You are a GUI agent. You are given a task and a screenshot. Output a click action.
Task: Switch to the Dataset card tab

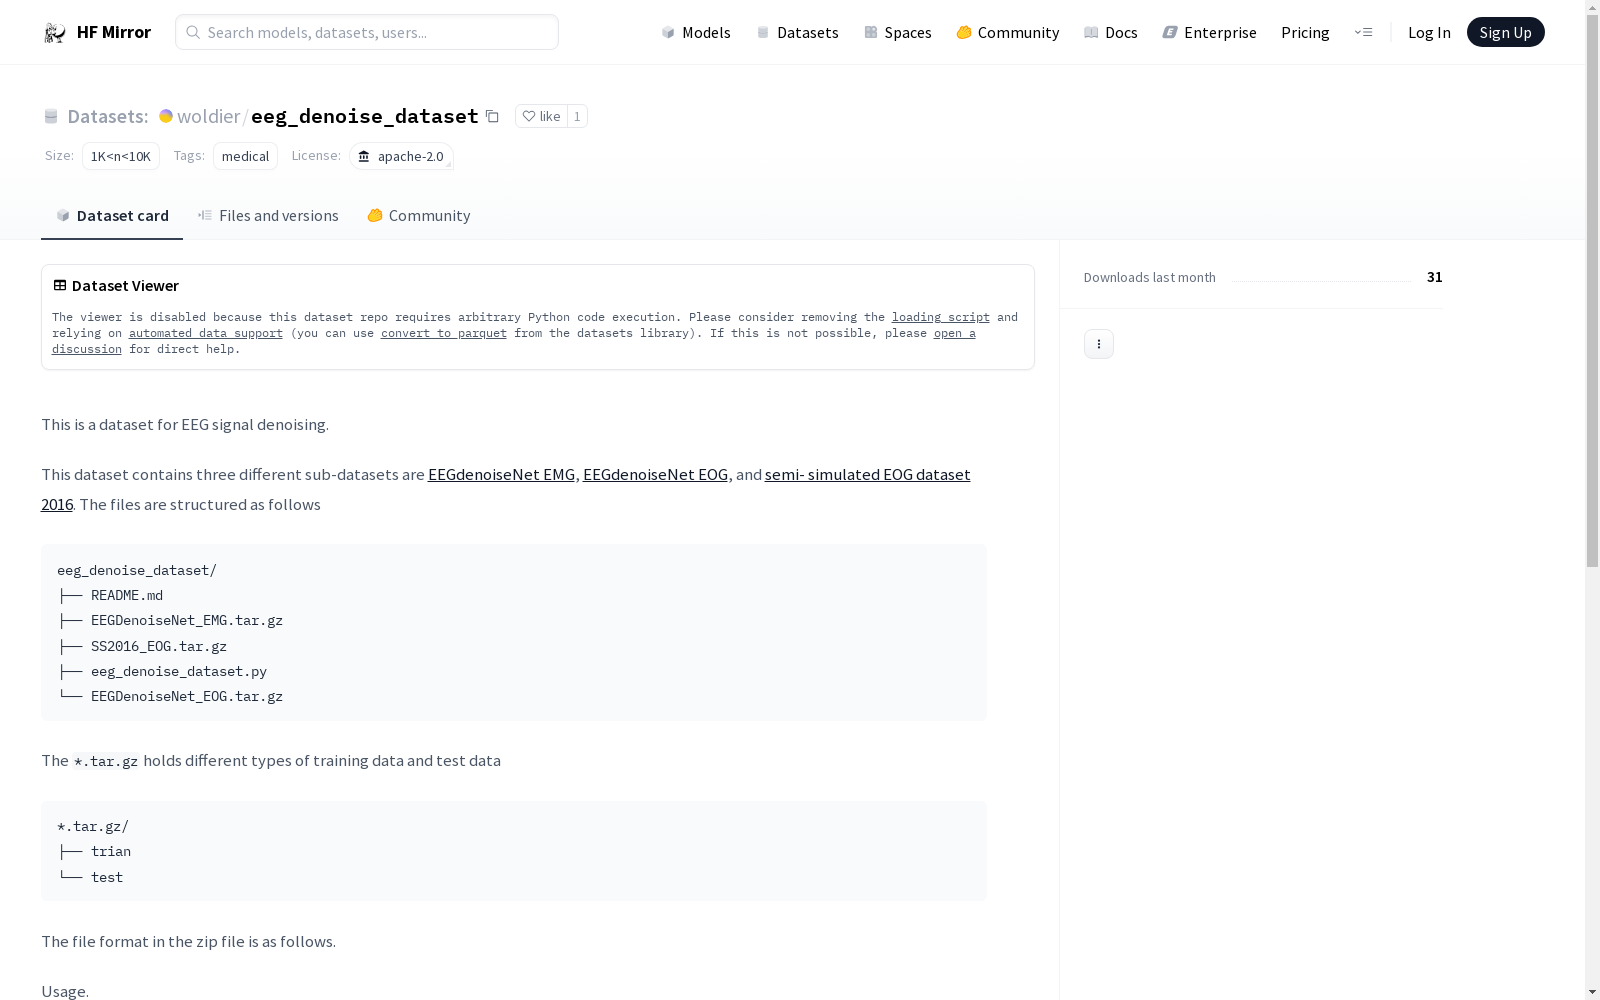coord(112,215)
